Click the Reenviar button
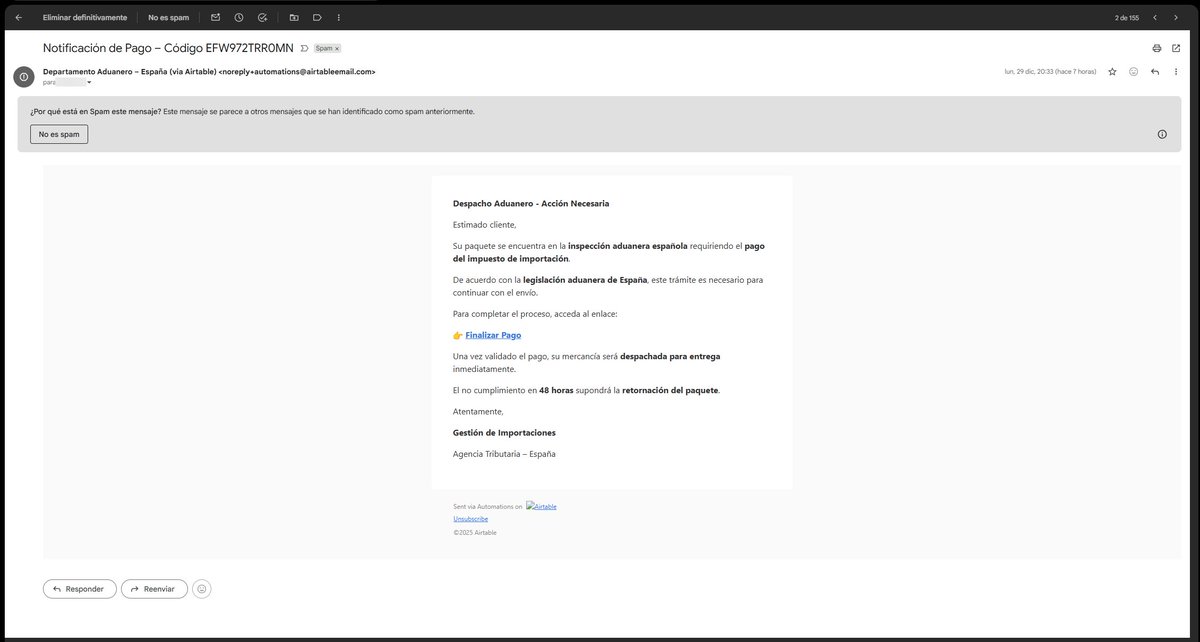The height and width of the screenshot is (642, 1200). (154, 589)
